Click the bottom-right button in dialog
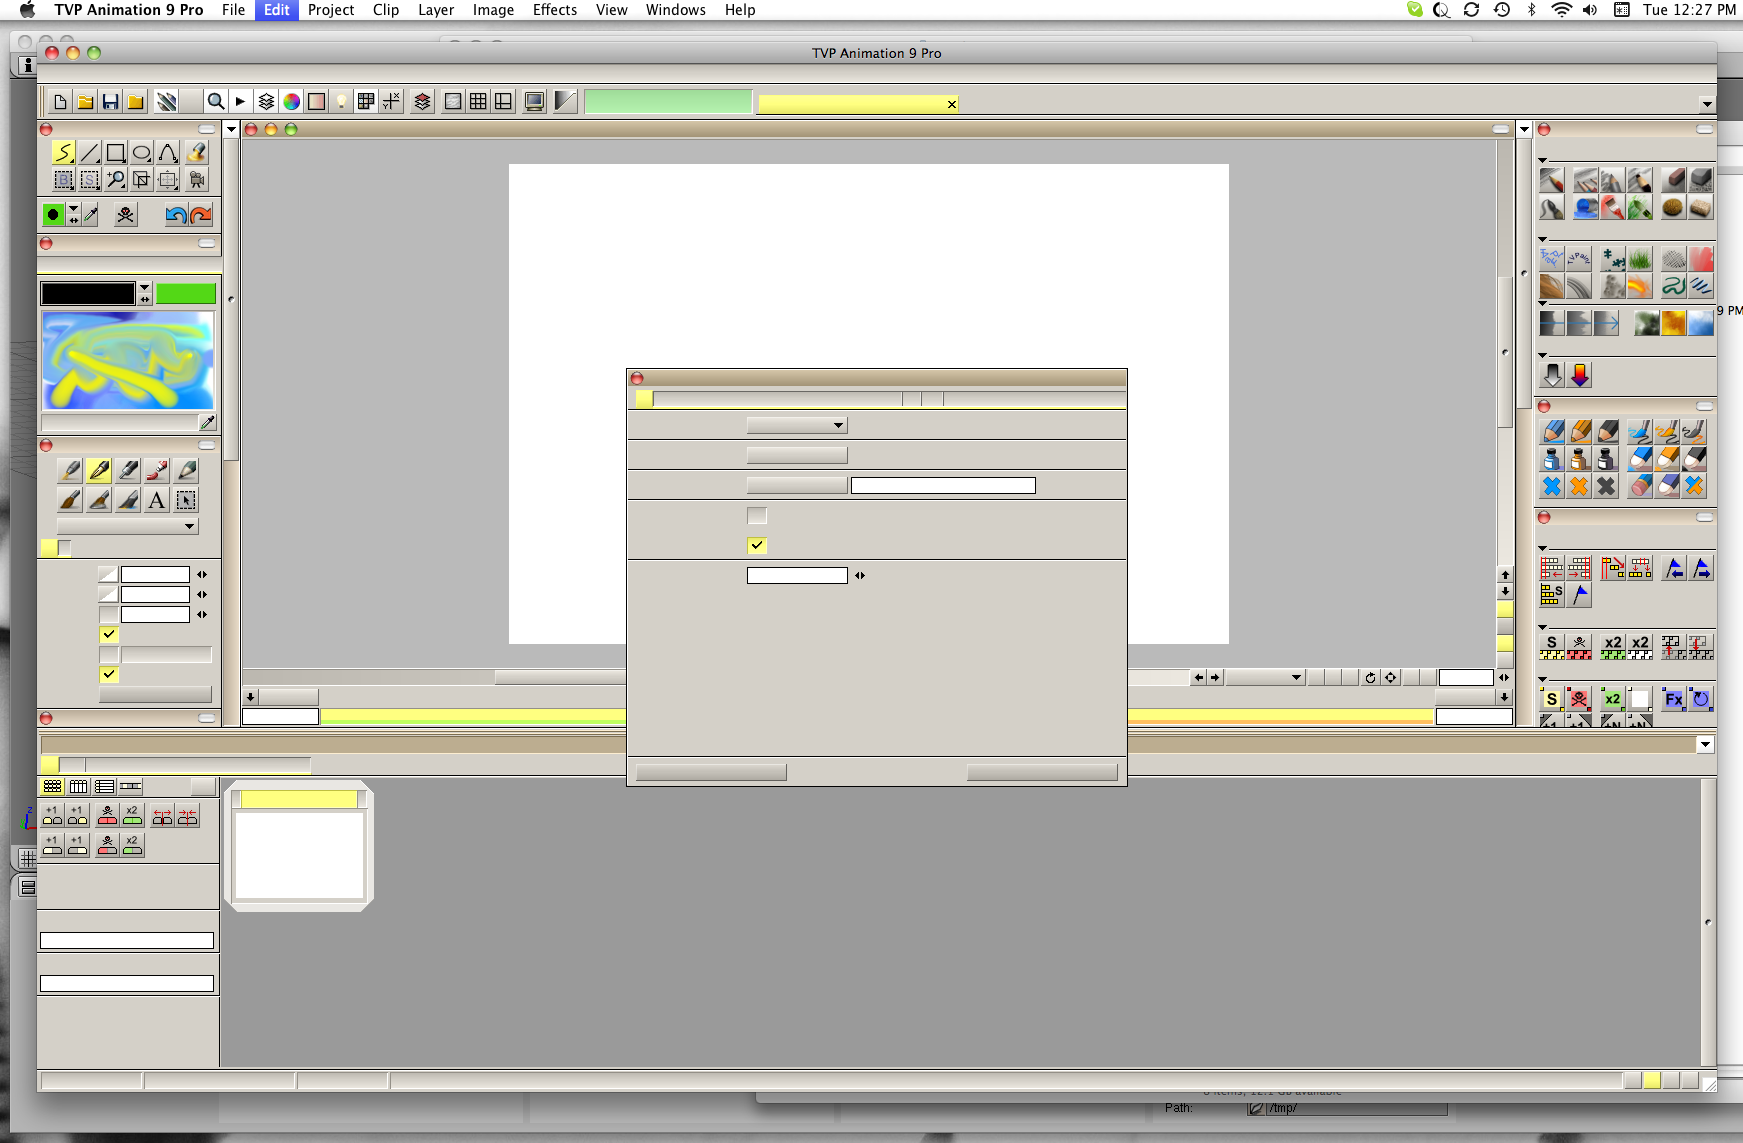The height and width of the screenshot is (1143, 1743). [x=1042, y=772]
